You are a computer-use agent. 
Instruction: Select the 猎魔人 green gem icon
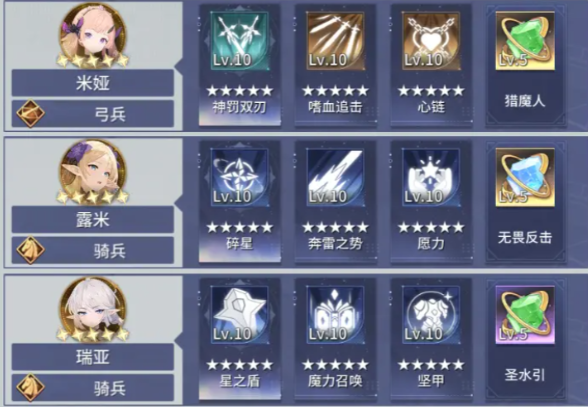(x=525, y=41)
